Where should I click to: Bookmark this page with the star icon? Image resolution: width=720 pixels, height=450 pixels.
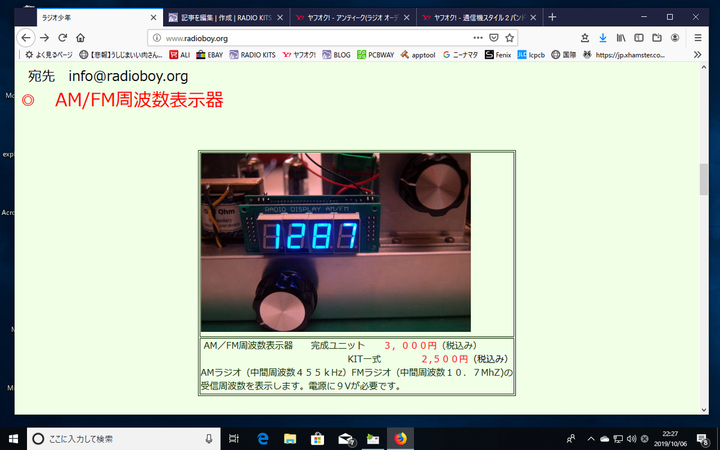[x=509, y=37]
